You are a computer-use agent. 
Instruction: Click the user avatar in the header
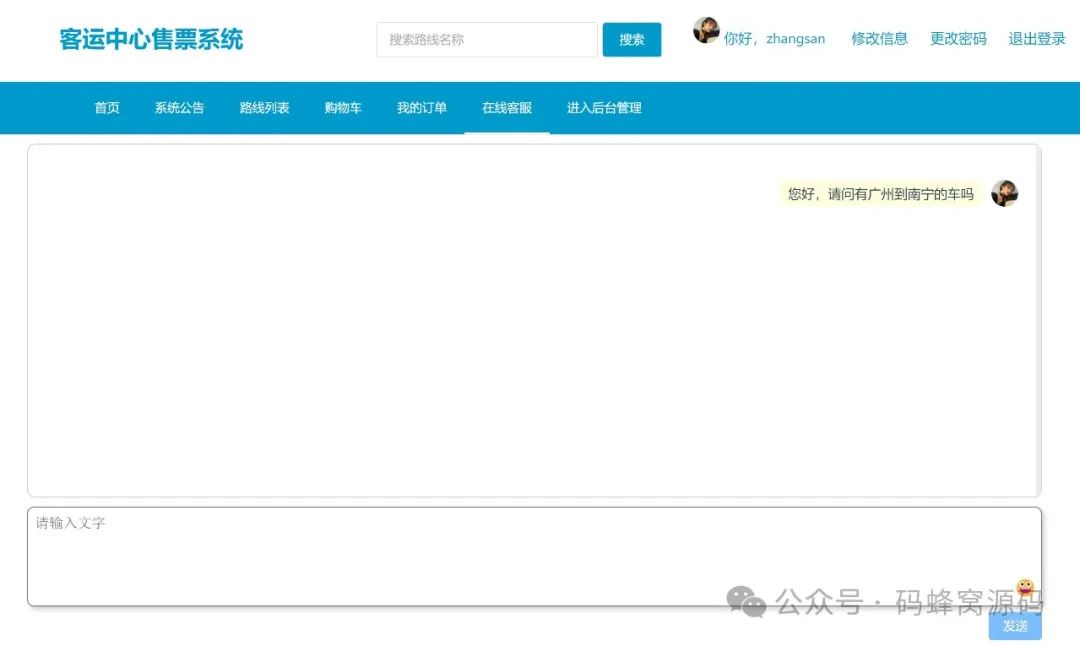click(708, 31)
